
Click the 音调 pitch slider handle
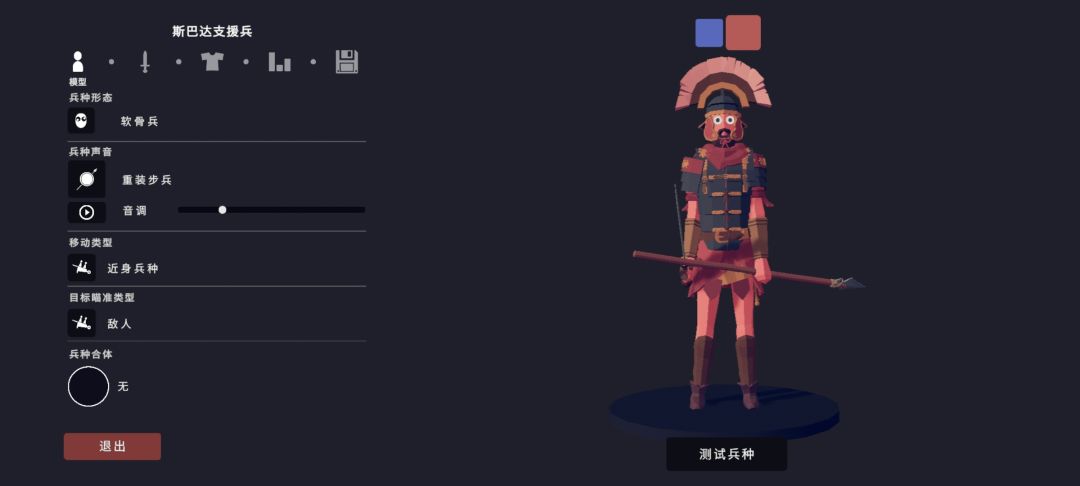click(x=222, y=210)
